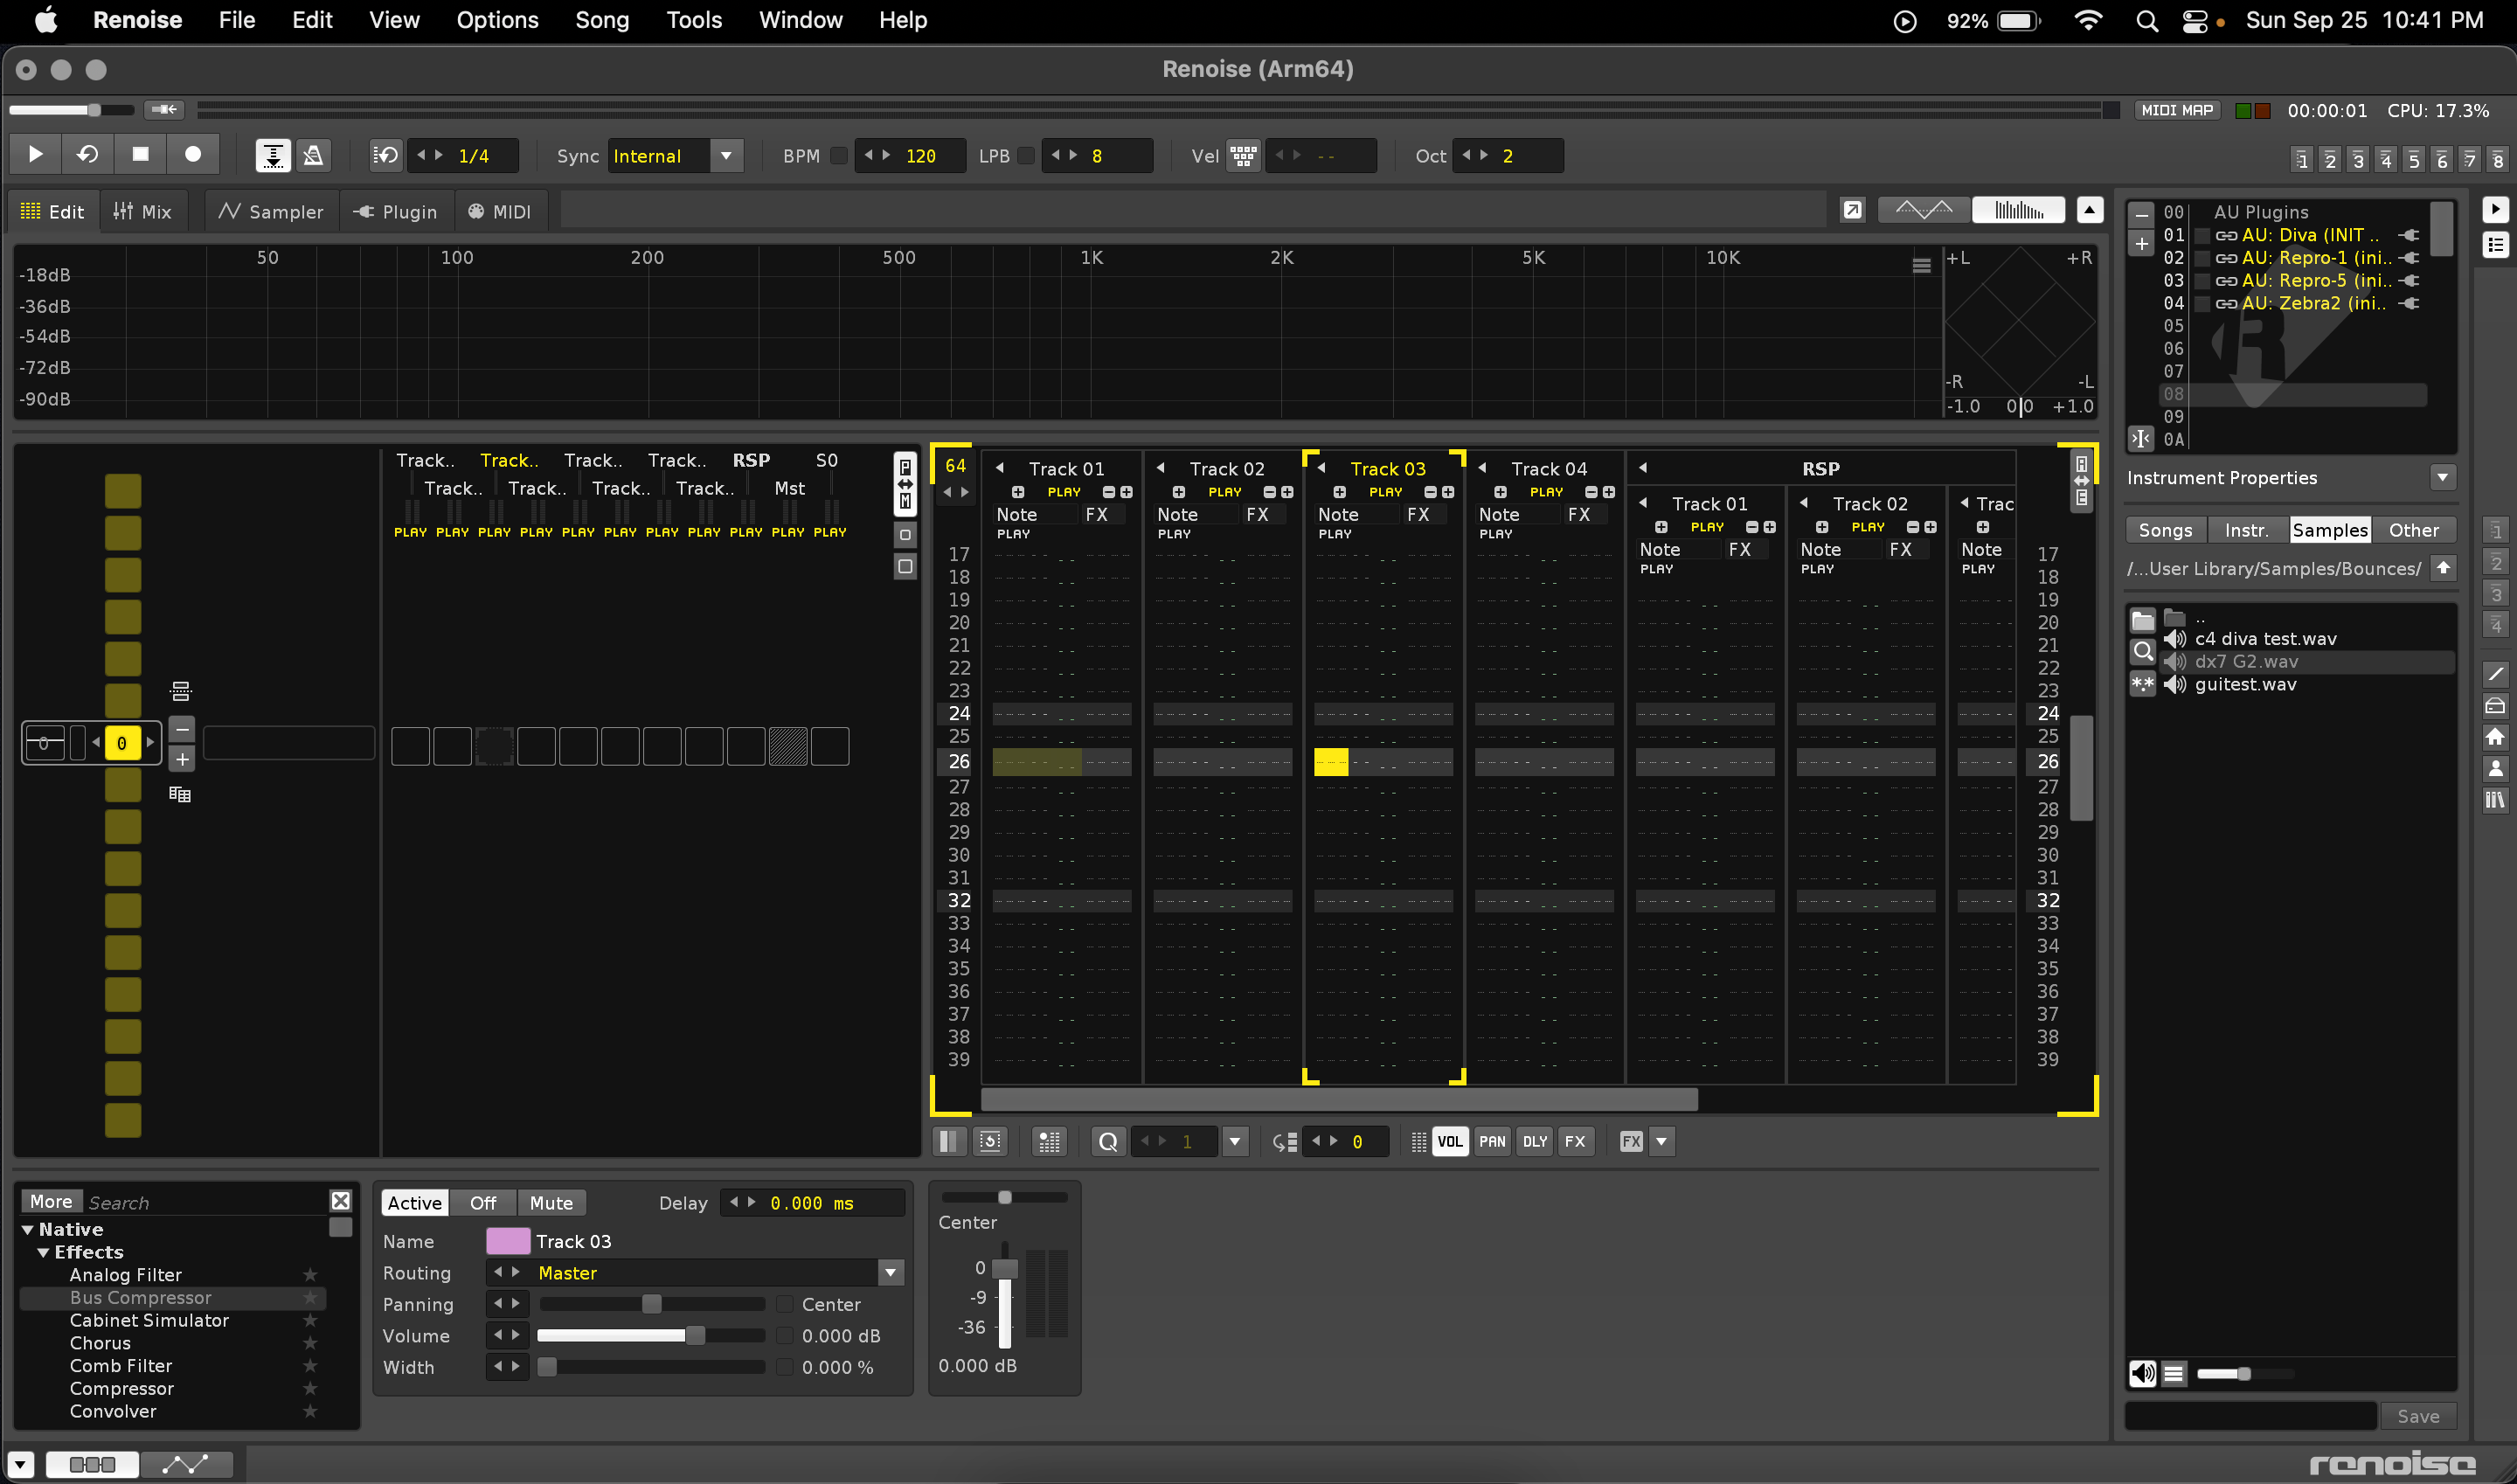
Task: Open the MIDI tab
Action: pyautogui.click(x=500, y=211)
